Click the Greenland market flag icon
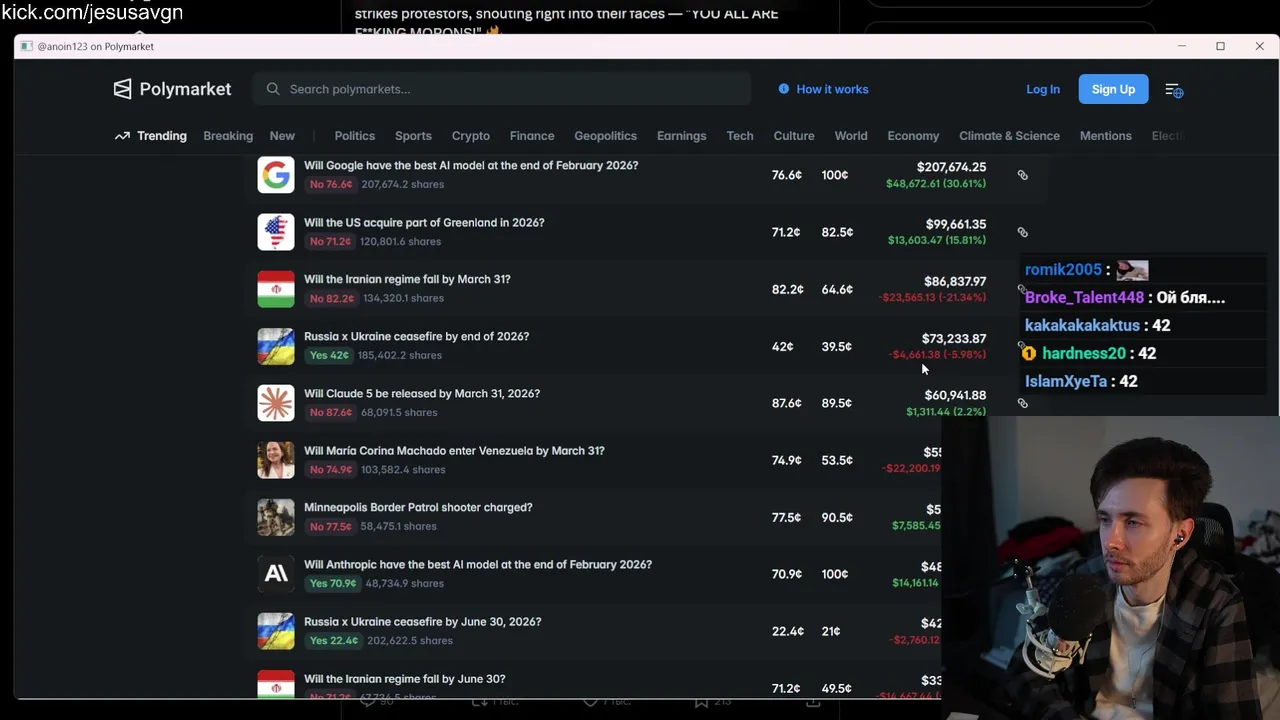 [276, 232]
